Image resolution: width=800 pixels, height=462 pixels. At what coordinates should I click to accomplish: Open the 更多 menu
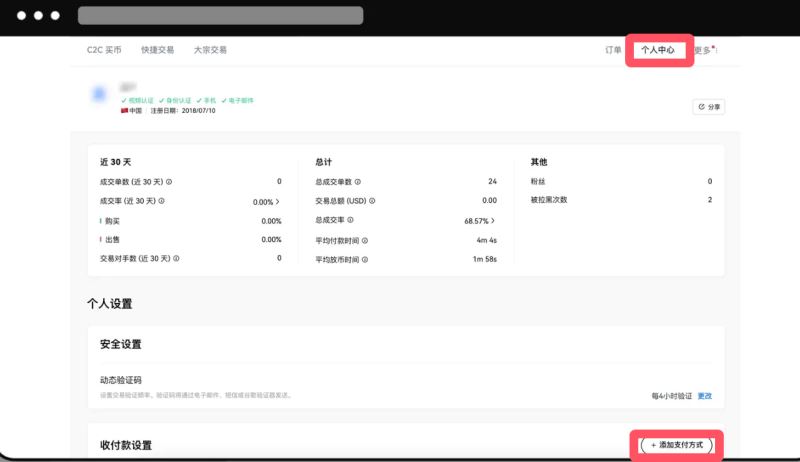(704, 50)
